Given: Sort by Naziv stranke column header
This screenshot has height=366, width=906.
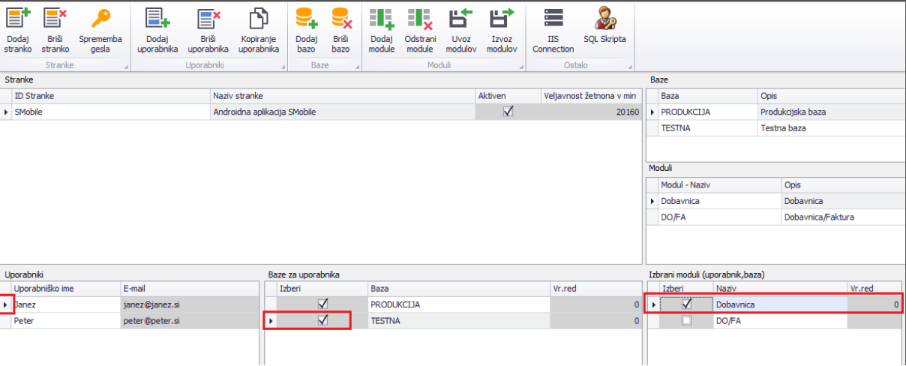Looking at the screenshot, I should pyautogui.click(x=343, y=96).
